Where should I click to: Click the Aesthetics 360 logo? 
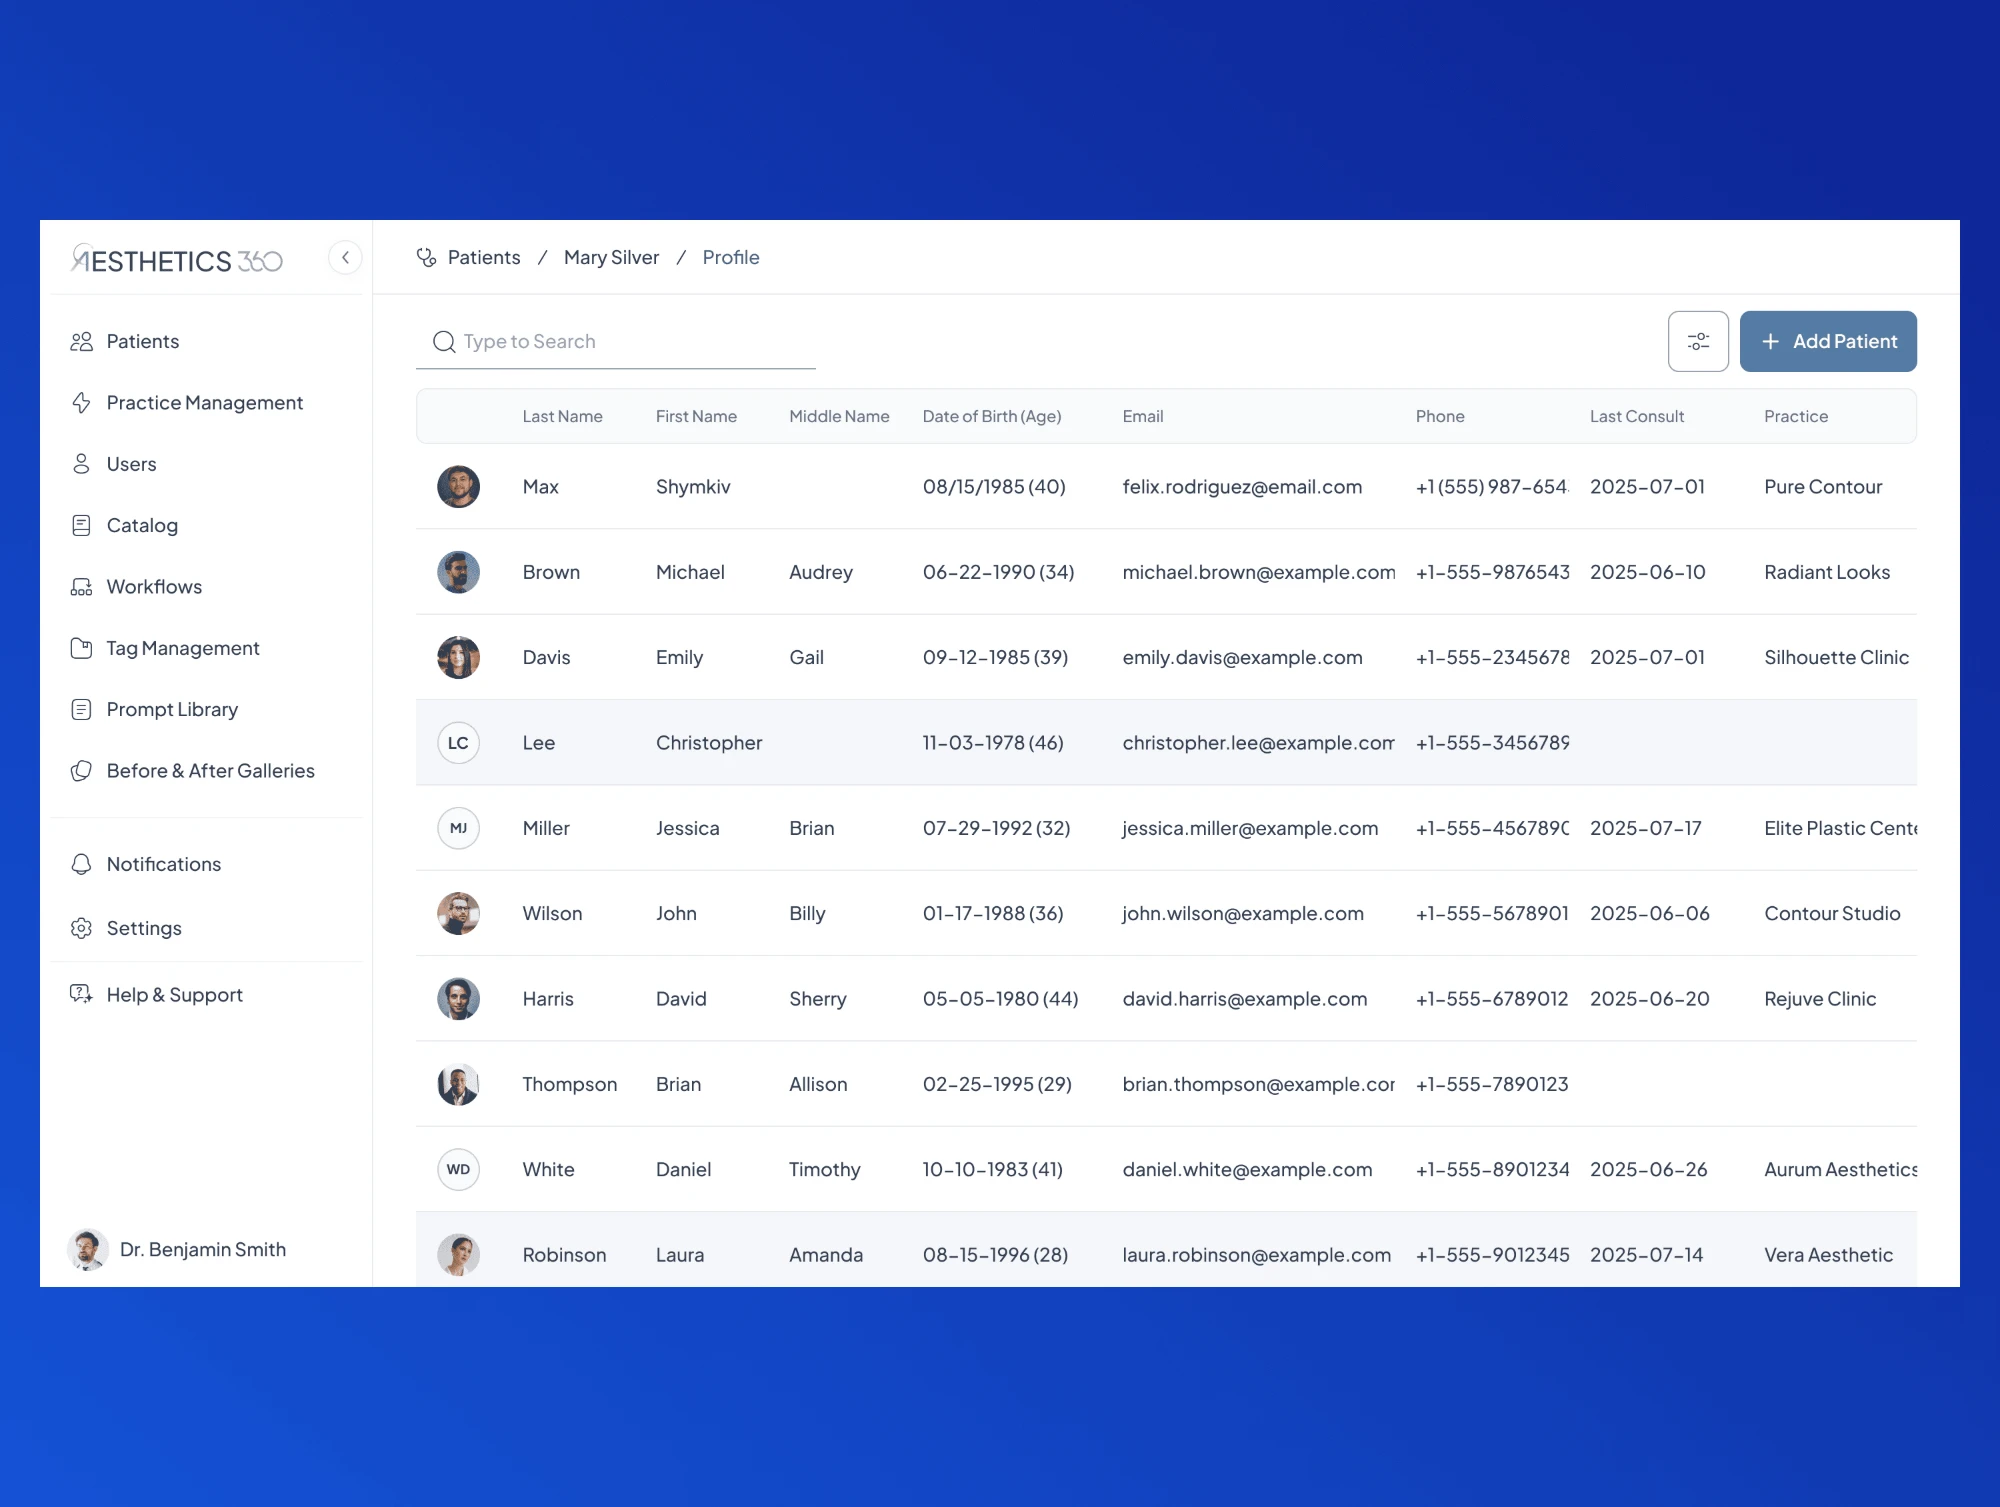(177, 260)
